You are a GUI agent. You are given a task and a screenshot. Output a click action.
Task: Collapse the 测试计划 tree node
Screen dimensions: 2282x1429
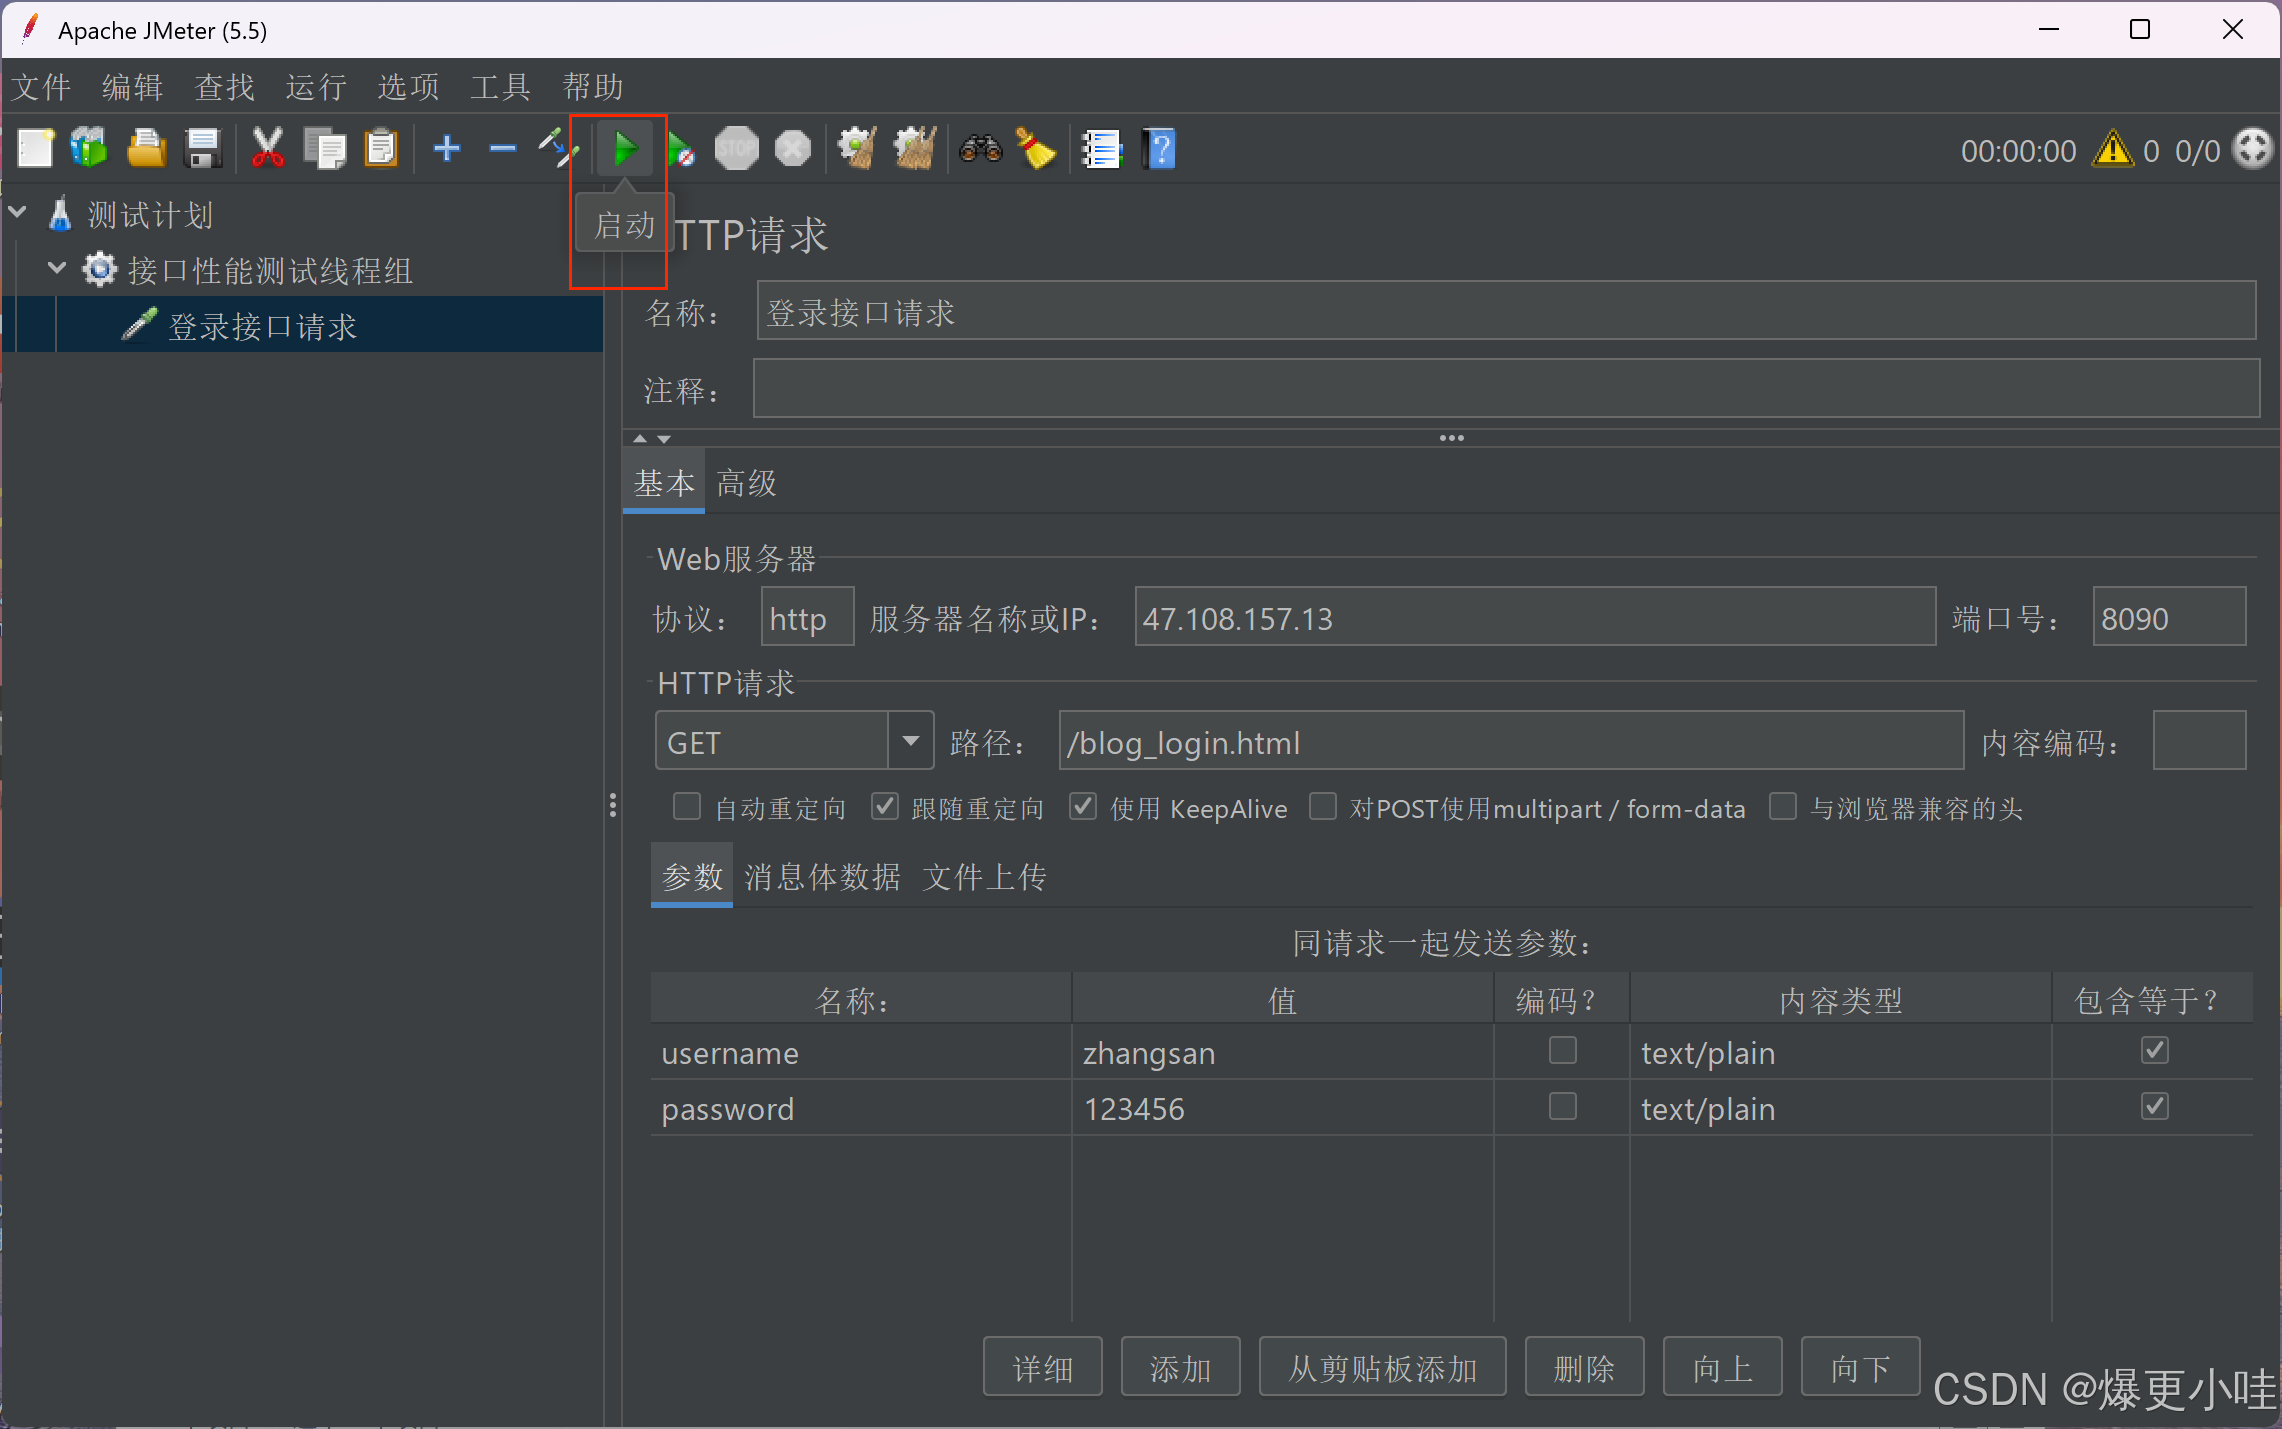click(18, 213)
